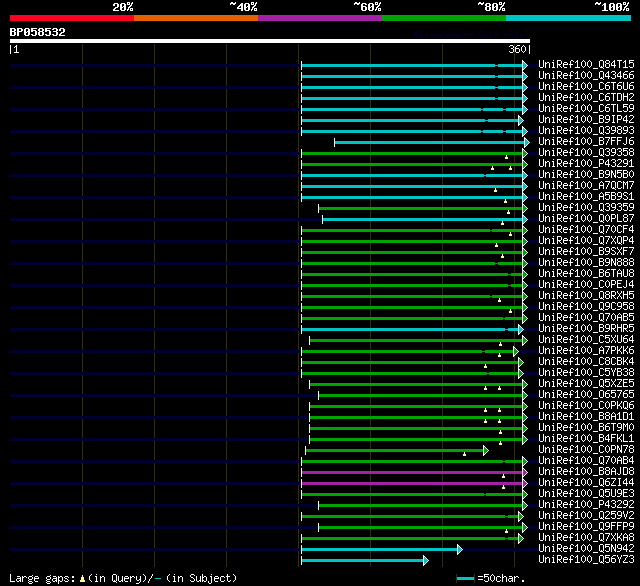The image size is (640, 586).
Task: Click the yellow gap icon in the legend
Action: pos(82,578)
